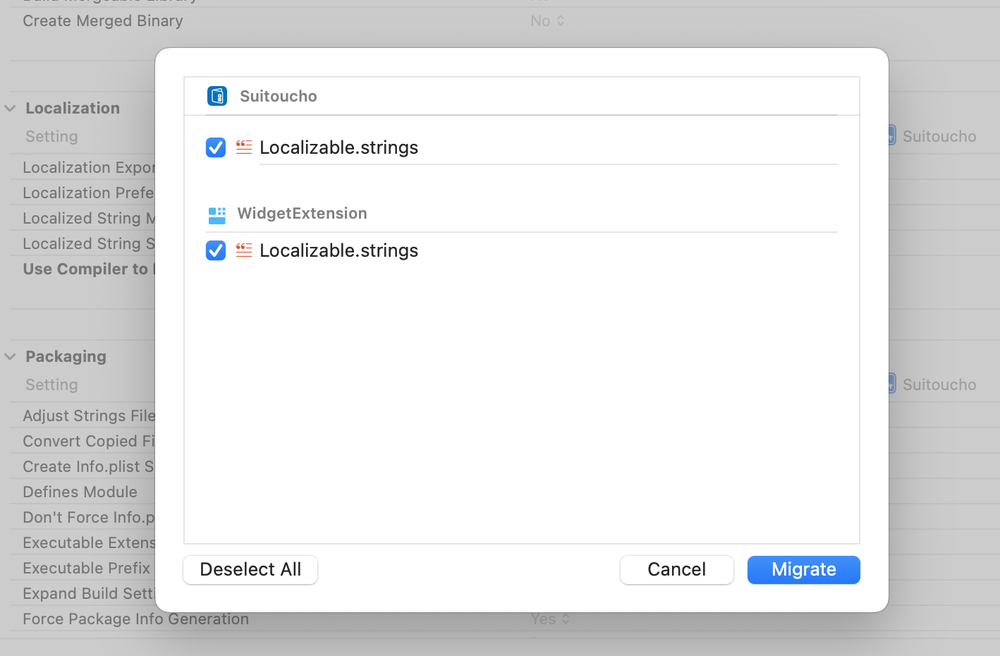Screen dimensions: 1000x656
Task: Confirm with the Migrate button
Action: [x=803, y=569]
